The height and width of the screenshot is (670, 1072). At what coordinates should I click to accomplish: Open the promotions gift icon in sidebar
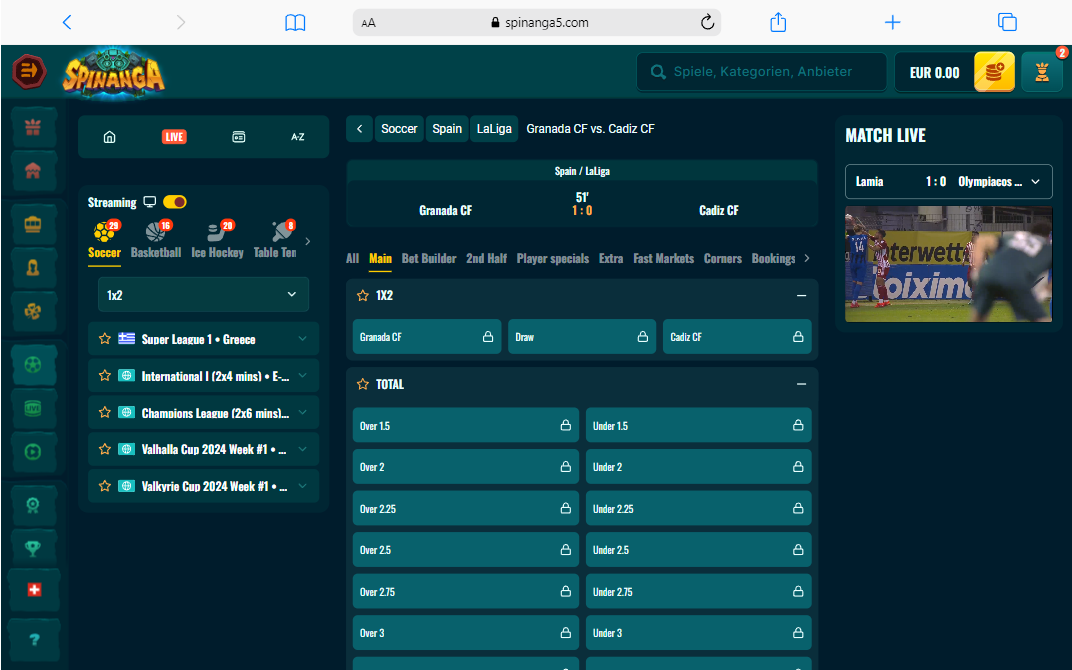click(x=34, y=126)
